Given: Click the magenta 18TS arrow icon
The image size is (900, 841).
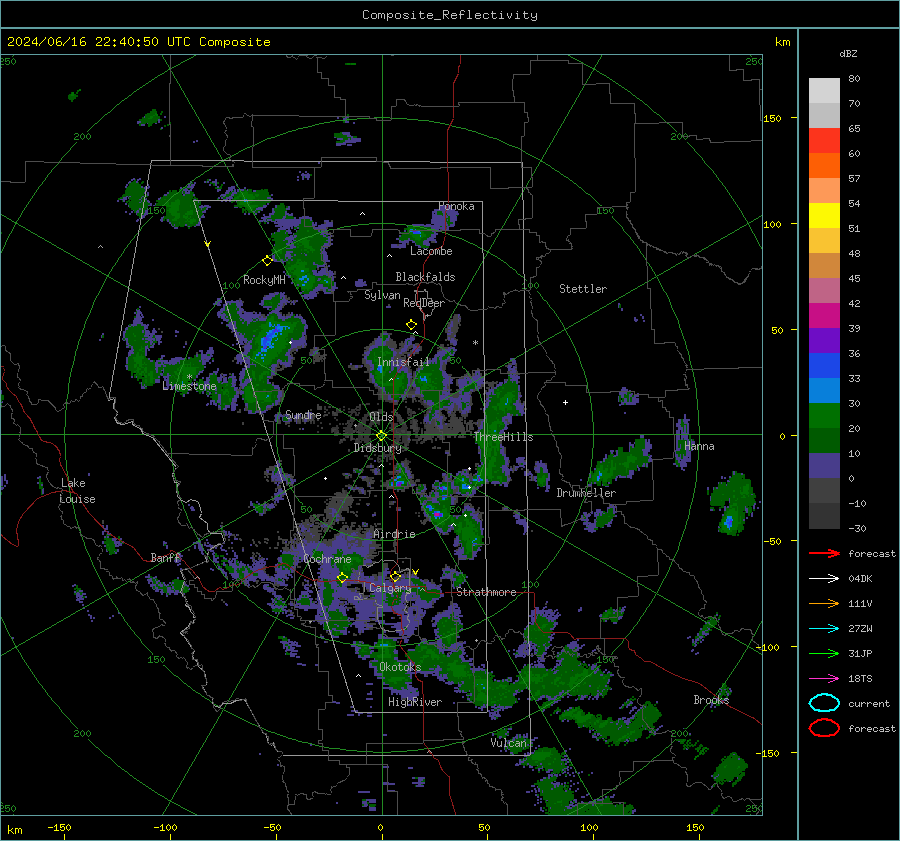Looking at the screenshot, I should (824, 679).
